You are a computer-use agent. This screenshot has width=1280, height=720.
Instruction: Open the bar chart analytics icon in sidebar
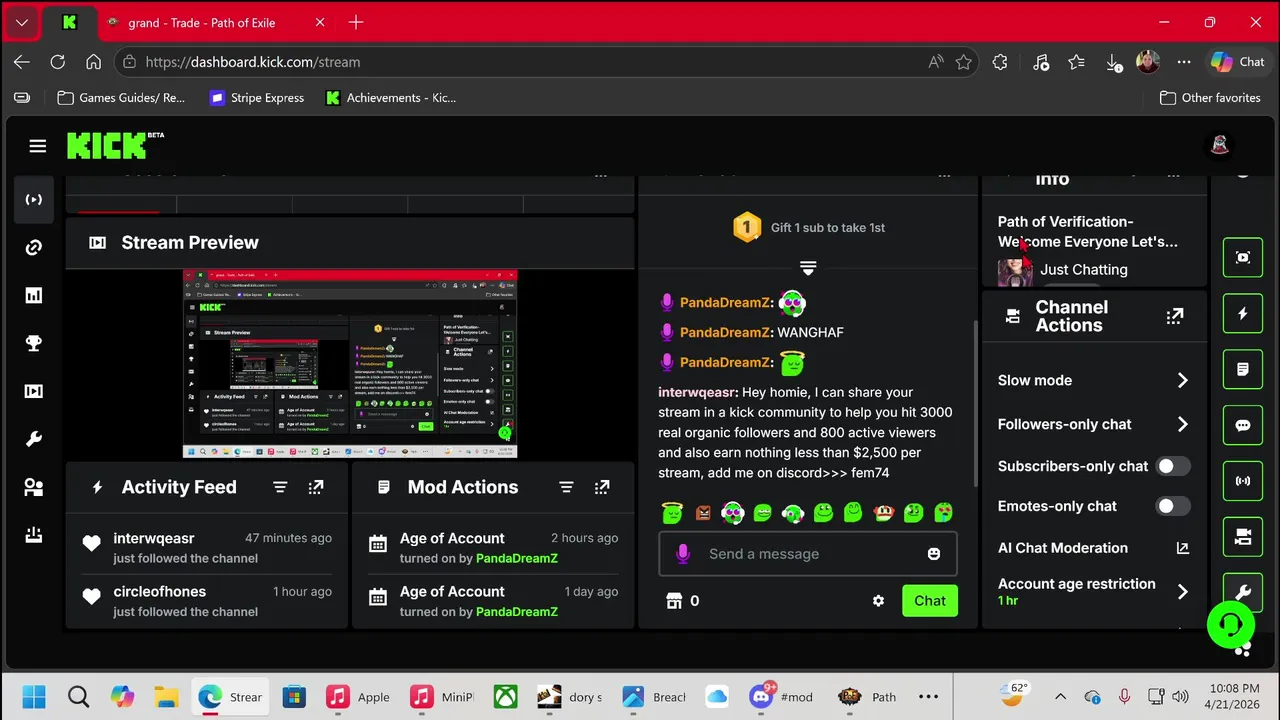[x=34, y=295]
